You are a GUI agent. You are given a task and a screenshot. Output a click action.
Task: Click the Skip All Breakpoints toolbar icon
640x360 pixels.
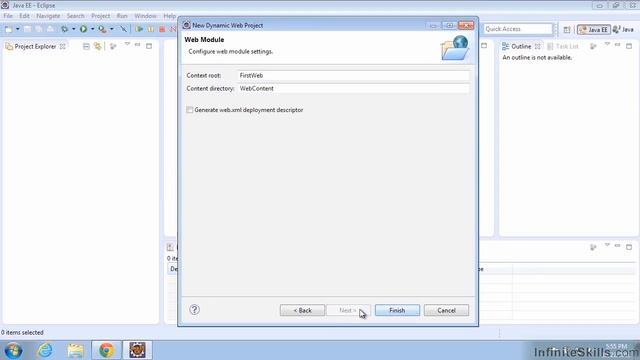[123, 29]
